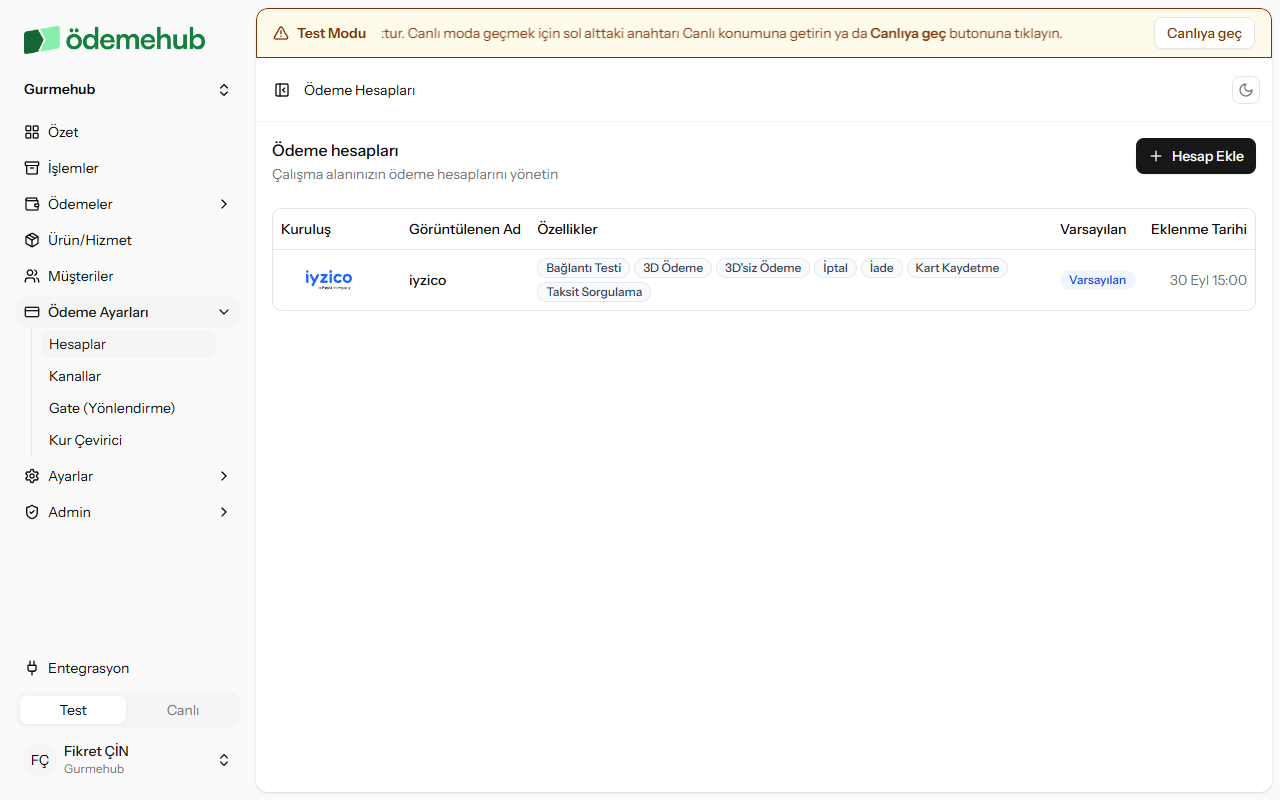Click the FÇ user avatar
Image resolution: width=1280 pixels, height=800 pixels.
pos(40,760)
